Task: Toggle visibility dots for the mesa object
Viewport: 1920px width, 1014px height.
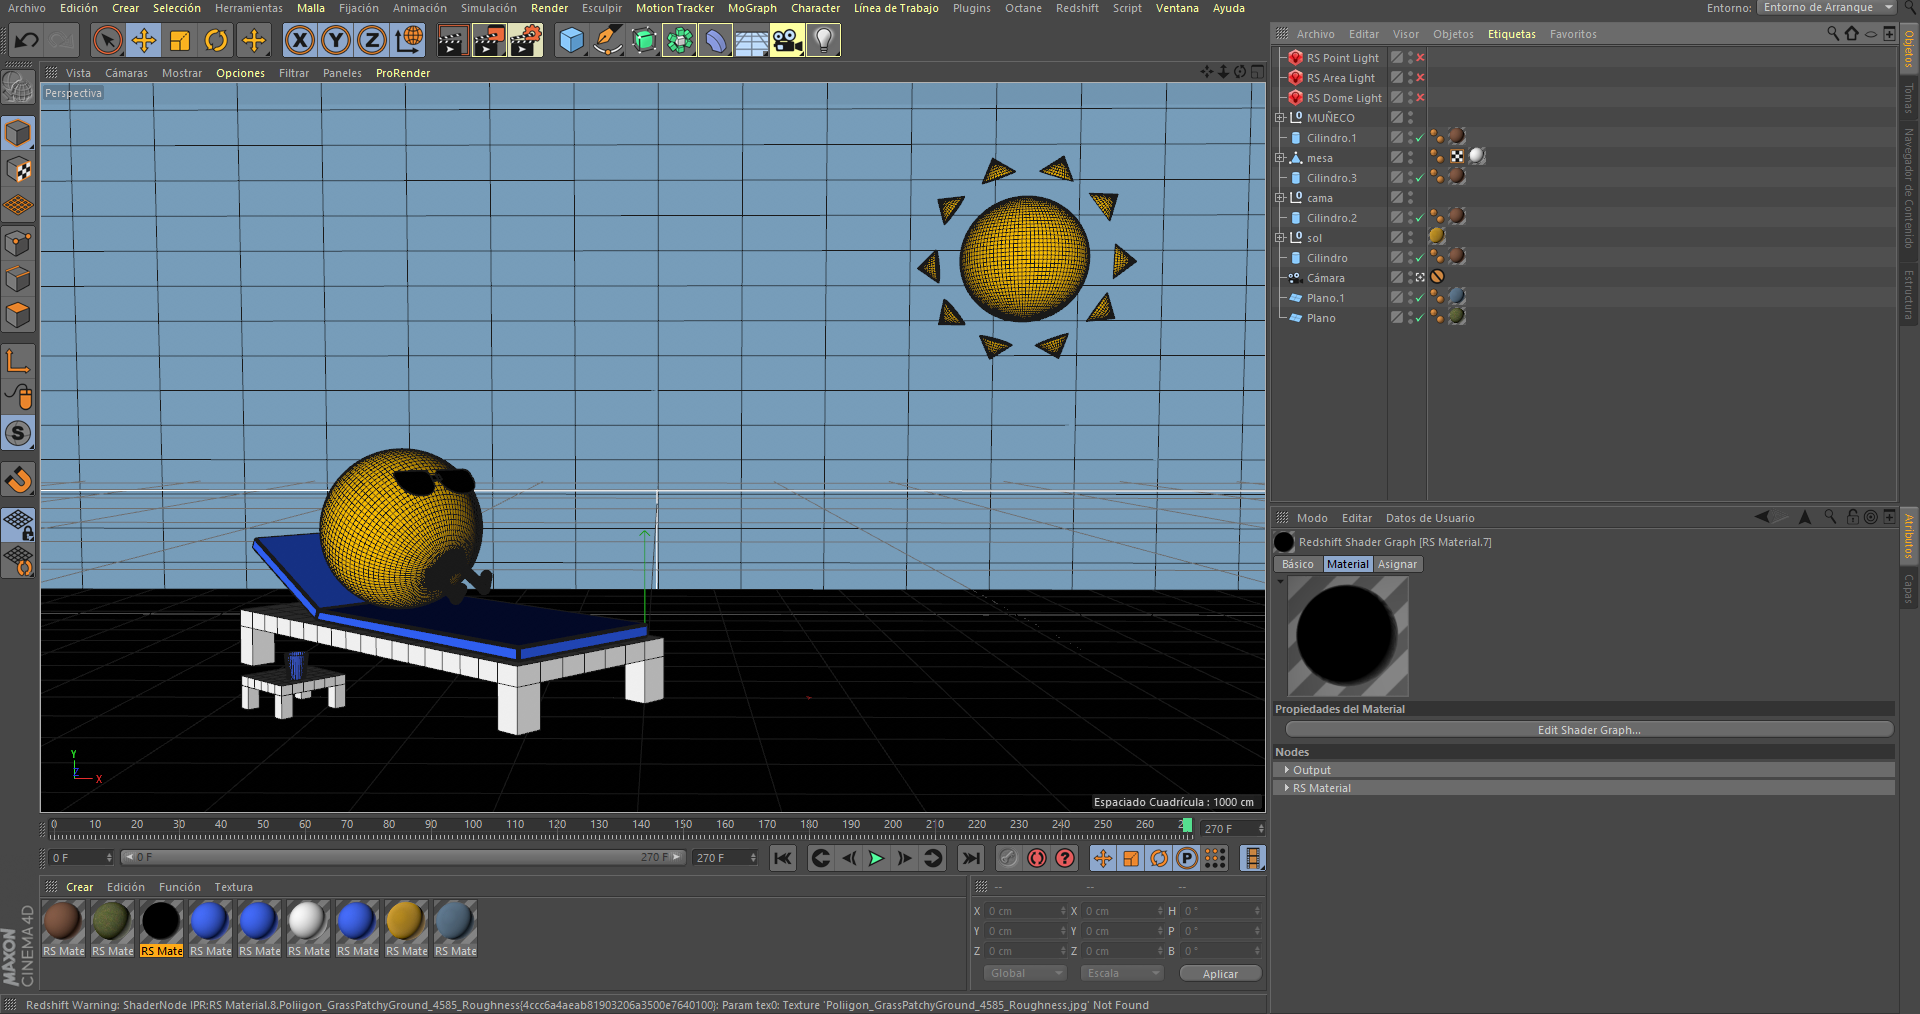Action: [1410, 158]
